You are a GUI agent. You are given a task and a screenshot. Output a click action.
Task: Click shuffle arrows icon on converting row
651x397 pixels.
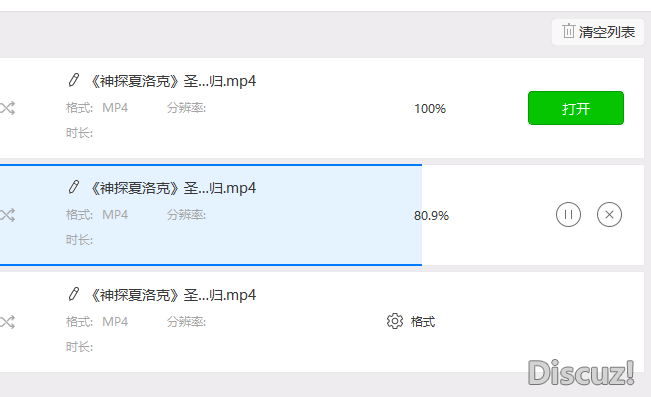7,215
